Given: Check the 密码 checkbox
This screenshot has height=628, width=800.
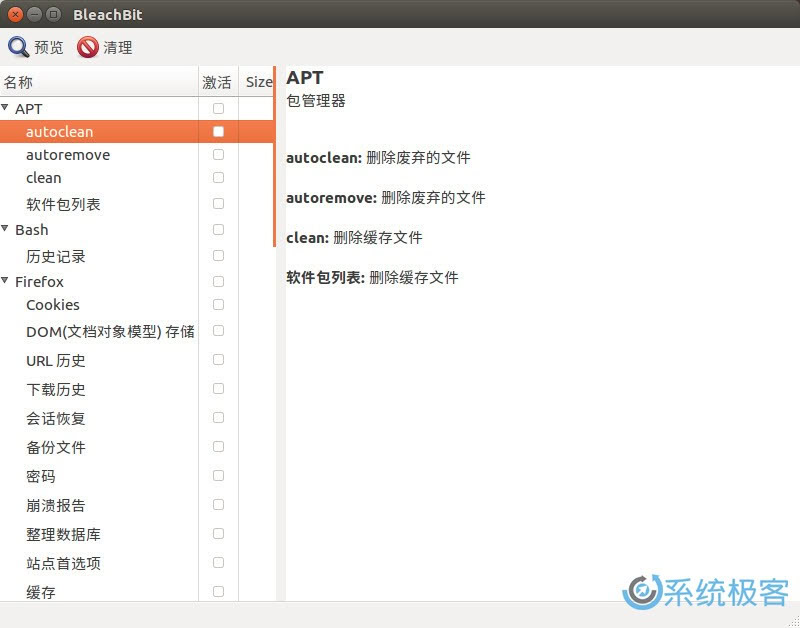Looking at the screenshot, I should coord(218,475).
